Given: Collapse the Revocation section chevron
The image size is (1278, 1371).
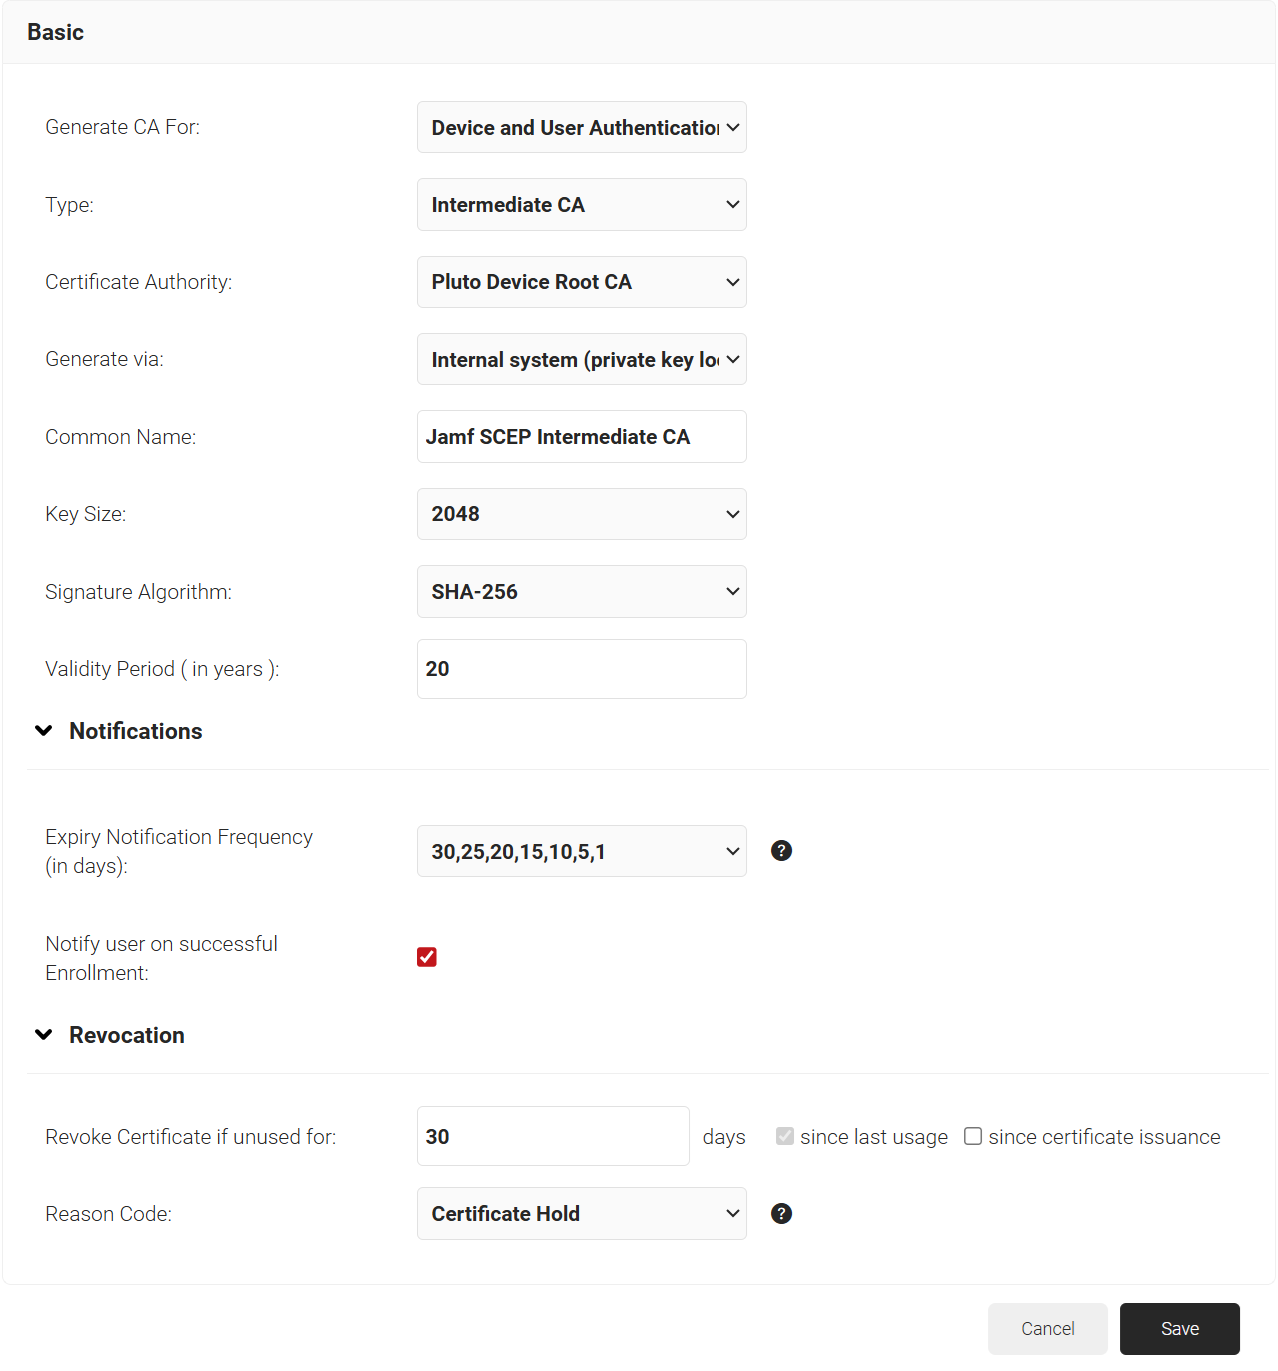Looking at the screenshot, I should 44,1035.
